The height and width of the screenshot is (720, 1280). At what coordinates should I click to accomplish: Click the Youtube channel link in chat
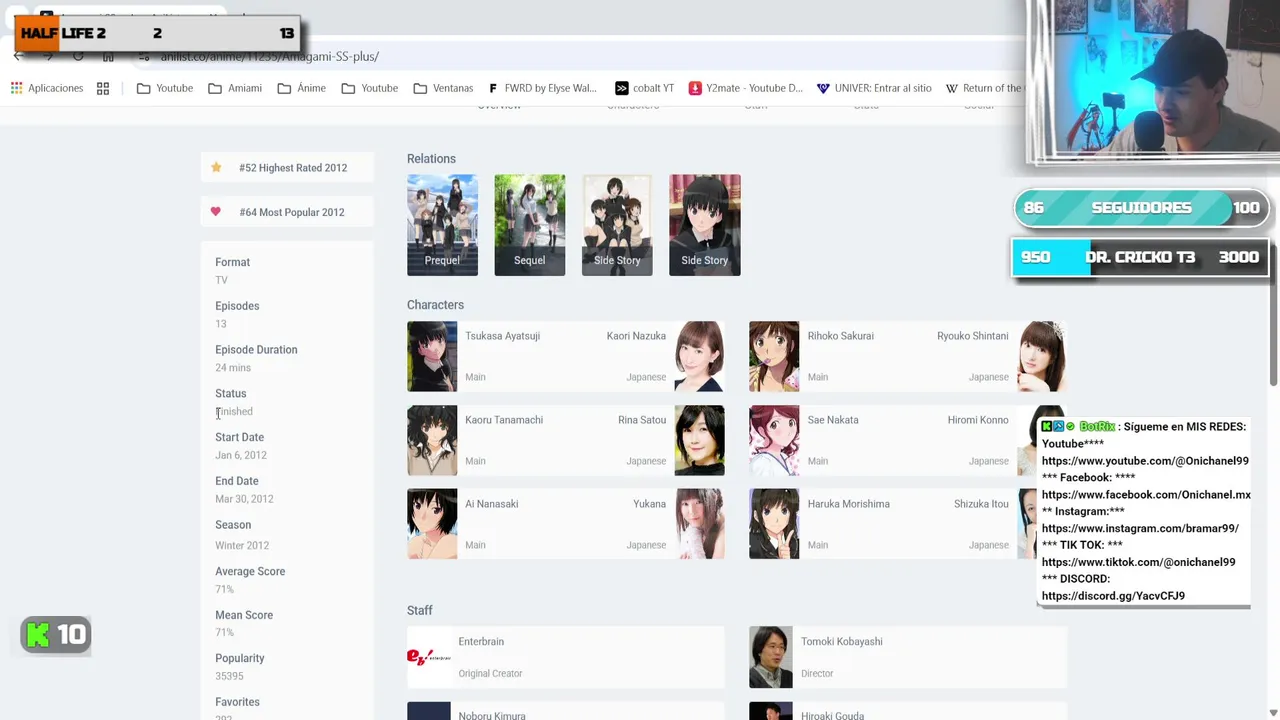point(1145,461)
